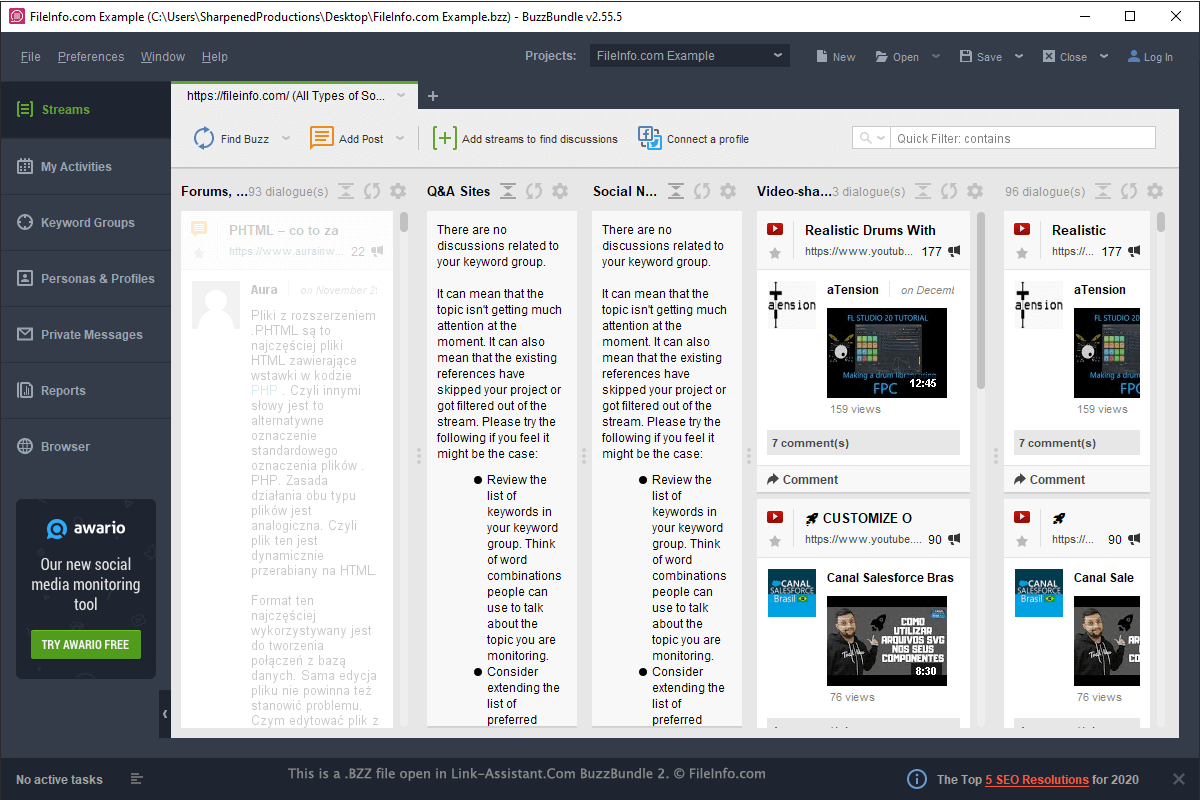Star the PHTML – co to za post
Viewport: 1200px width, 800px height.
(199, 254)
